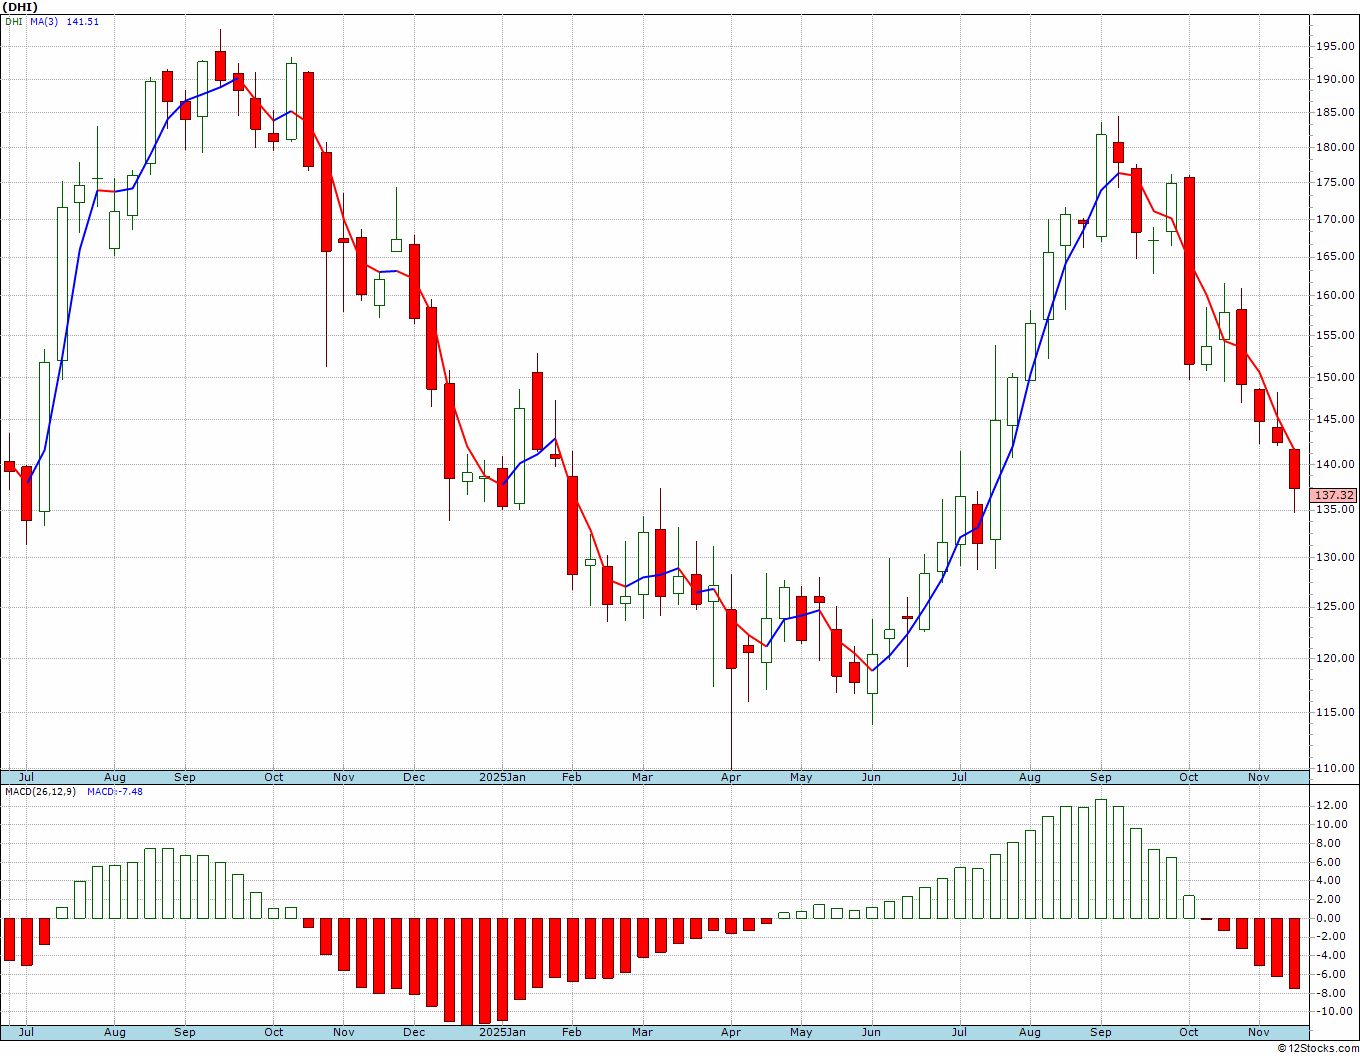Click Apr on the MACD panel time axis
Screen dimensions: 1360x1056
(731, 1032)
